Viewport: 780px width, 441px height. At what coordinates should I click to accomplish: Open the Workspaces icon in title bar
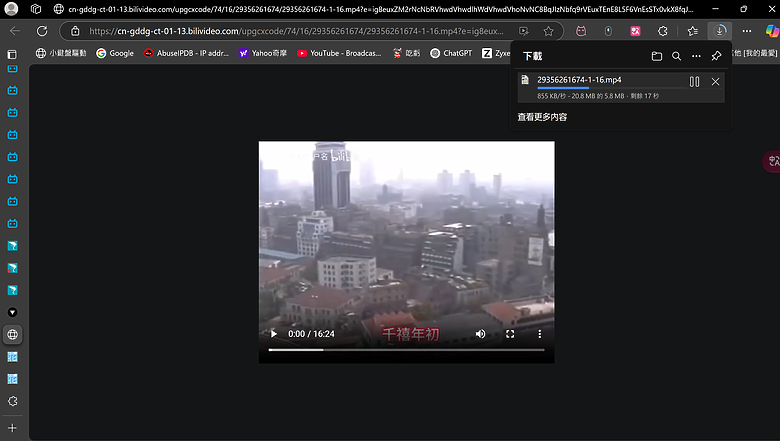click(x=35, y=8)
